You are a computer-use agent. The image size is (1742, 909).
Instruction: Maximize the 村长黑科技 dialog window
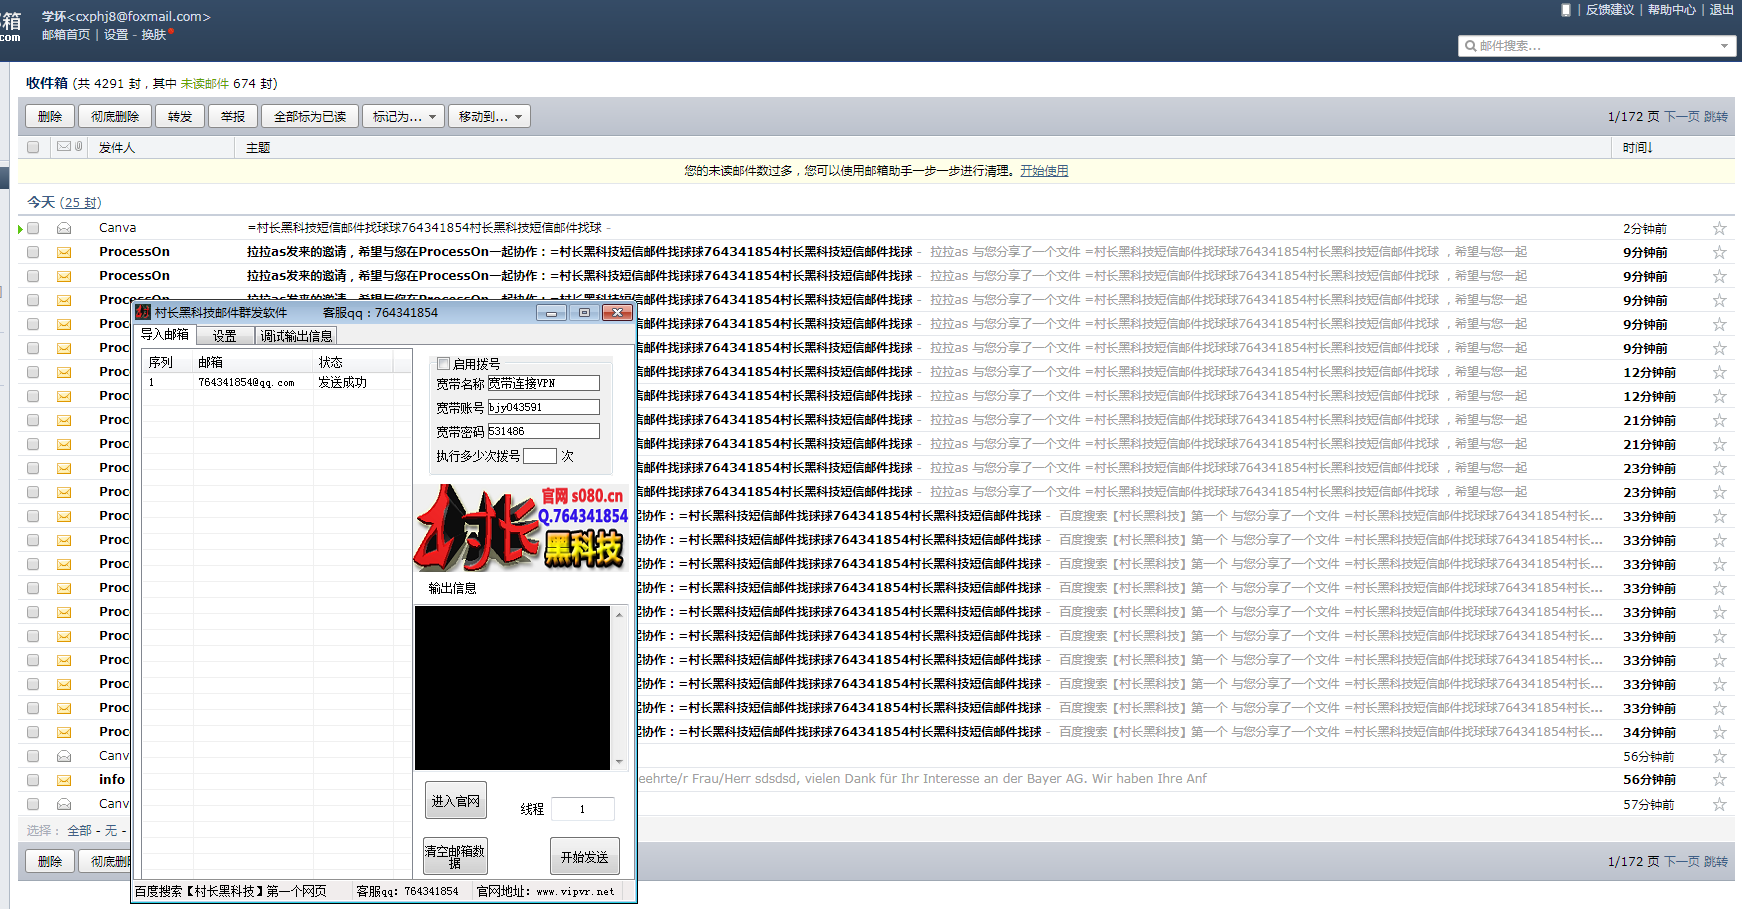584,312
